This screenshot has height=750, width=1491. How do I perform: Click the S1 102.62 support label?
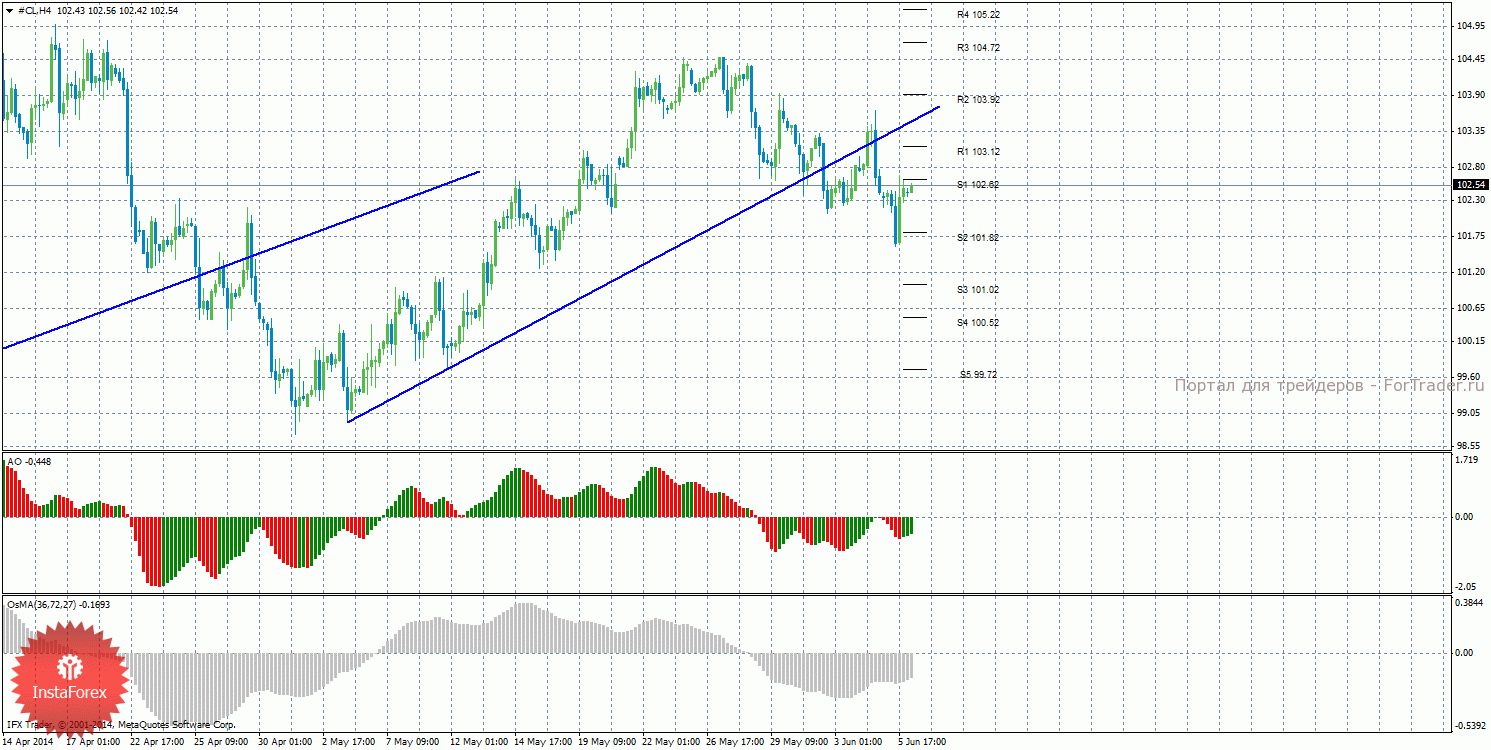977,185
